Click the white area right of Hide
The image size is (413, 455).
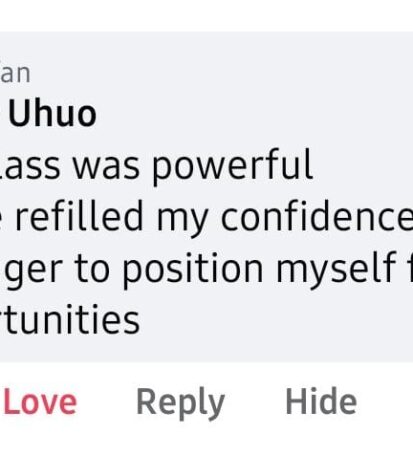[x=385, y=402]
